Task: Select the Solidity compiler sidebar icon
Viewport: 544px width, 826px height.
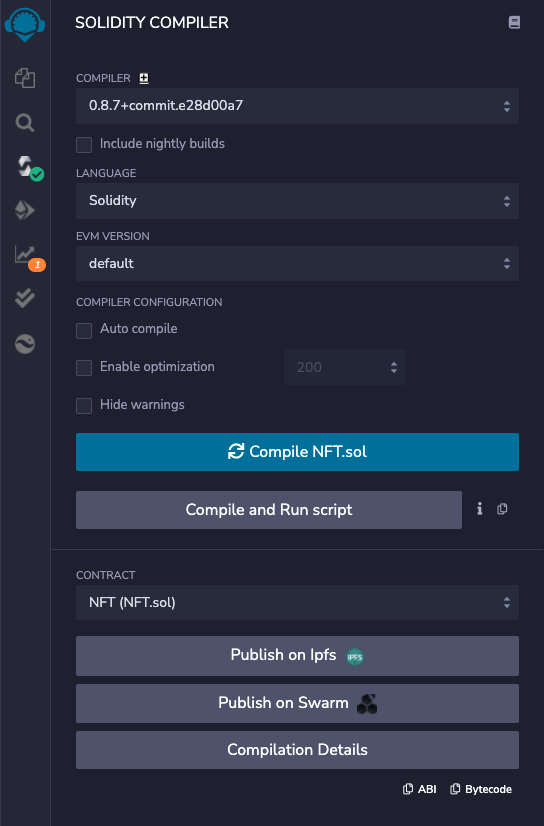Action: (x=27, y=168)
